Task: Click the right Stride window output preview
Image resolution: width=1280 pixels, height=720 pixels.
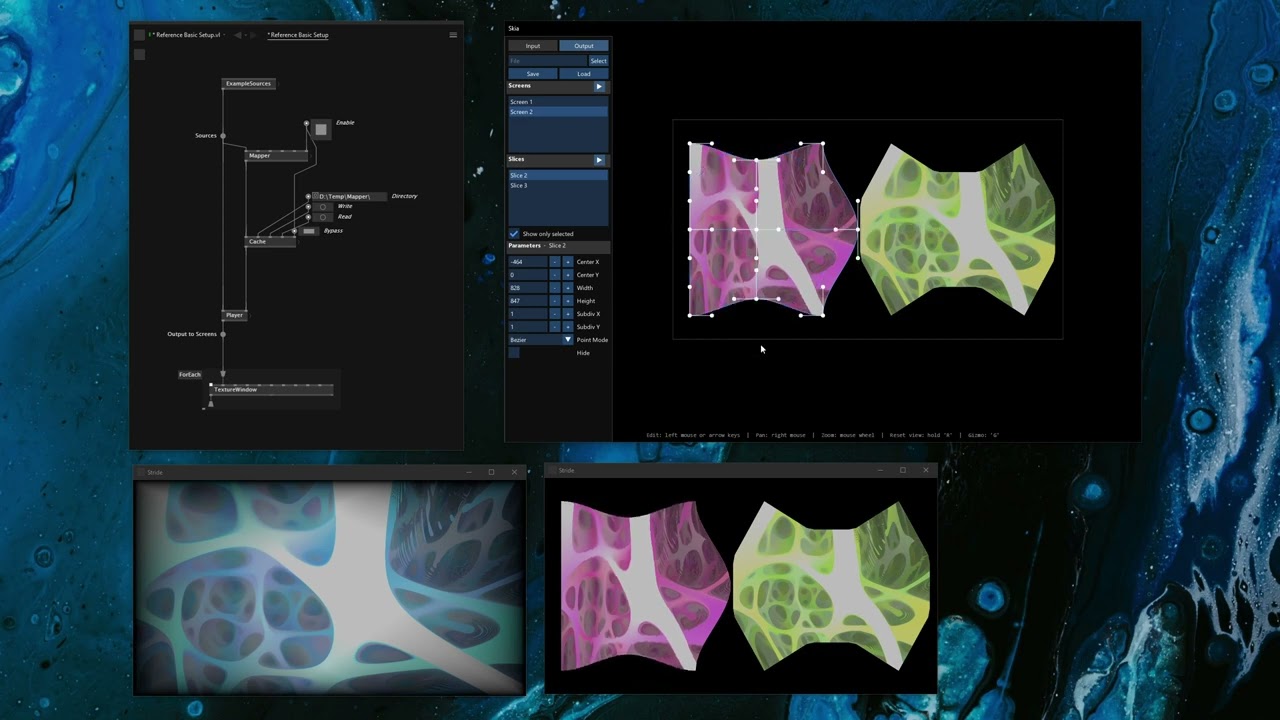Action: pyautogui.click(x=740, y=585)
